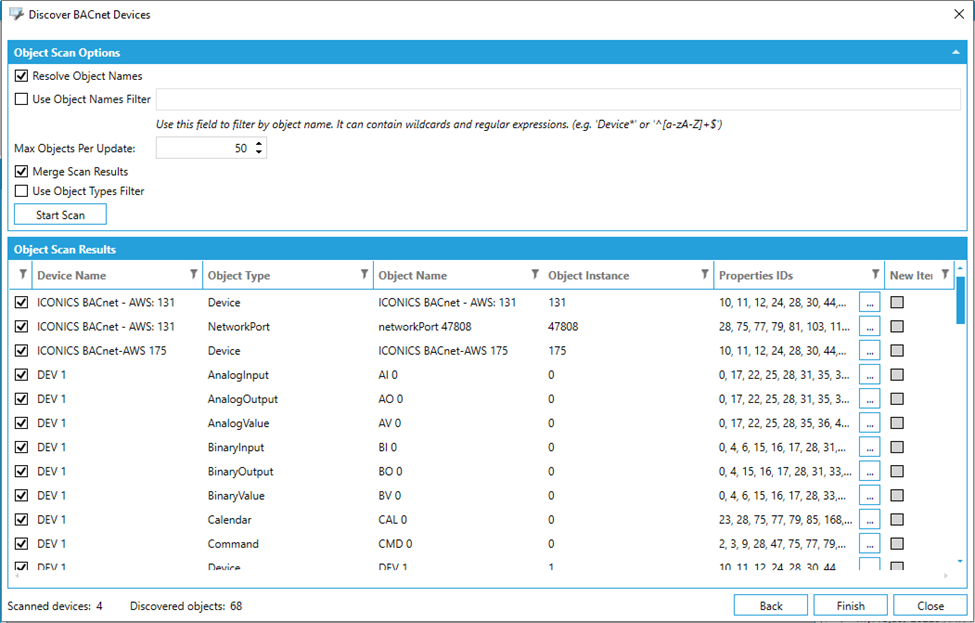Click the select-all filter icon in header
Screen dimensions: 975x623
22,274
